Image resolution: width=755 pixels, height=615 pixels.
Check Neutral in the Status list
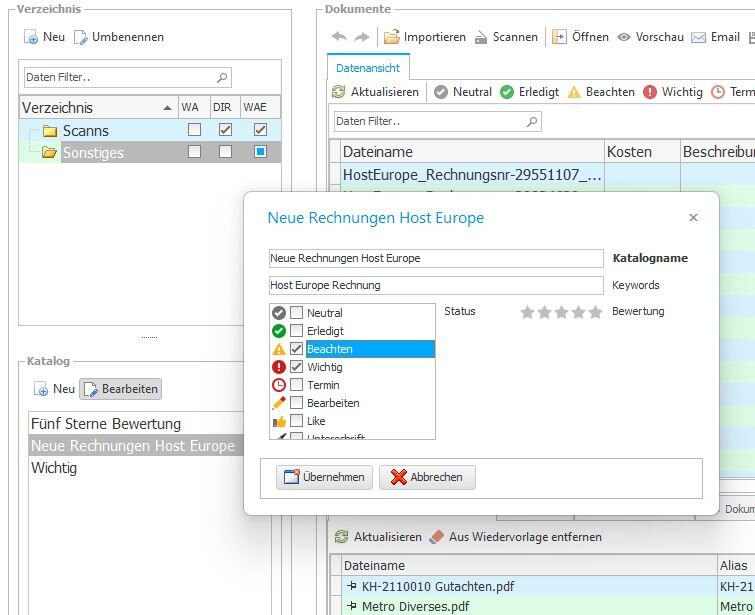(297, 313)
